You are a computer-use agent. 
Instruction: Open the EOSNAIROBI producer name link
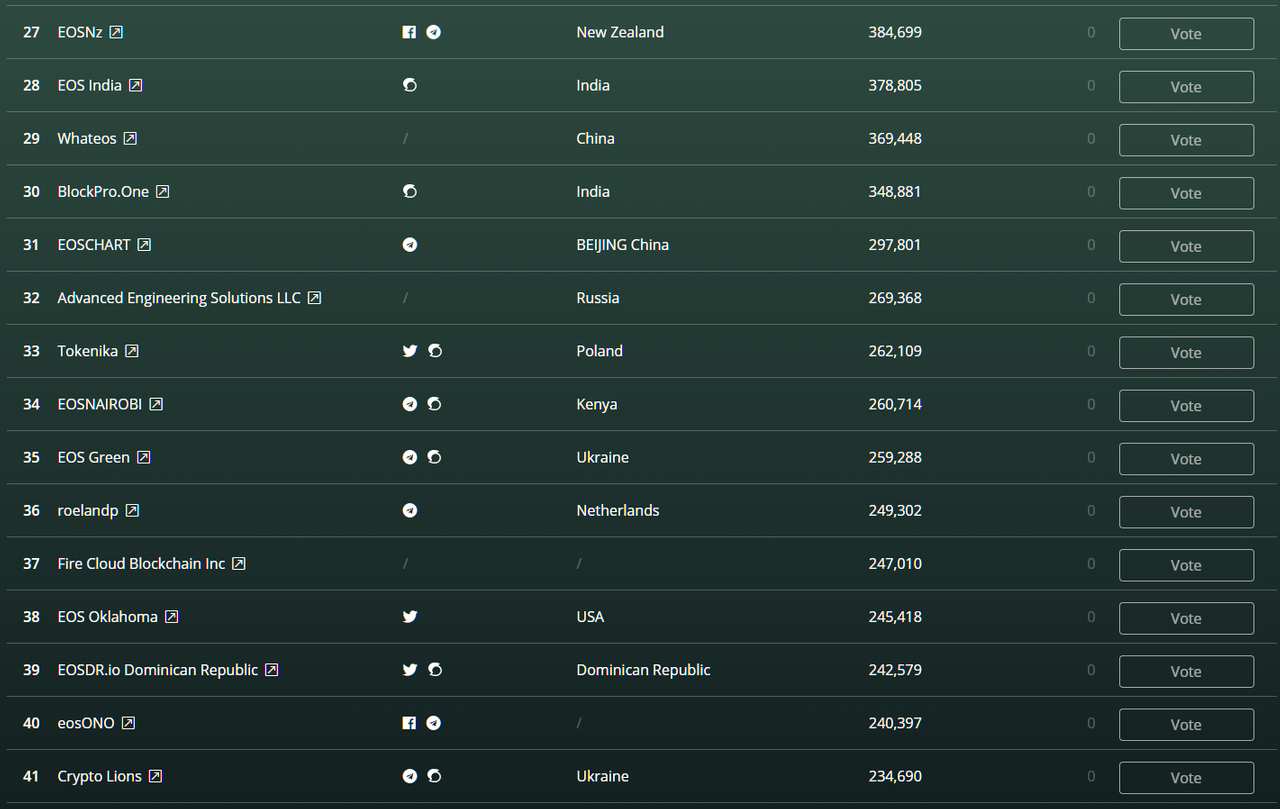pos(99,404)
